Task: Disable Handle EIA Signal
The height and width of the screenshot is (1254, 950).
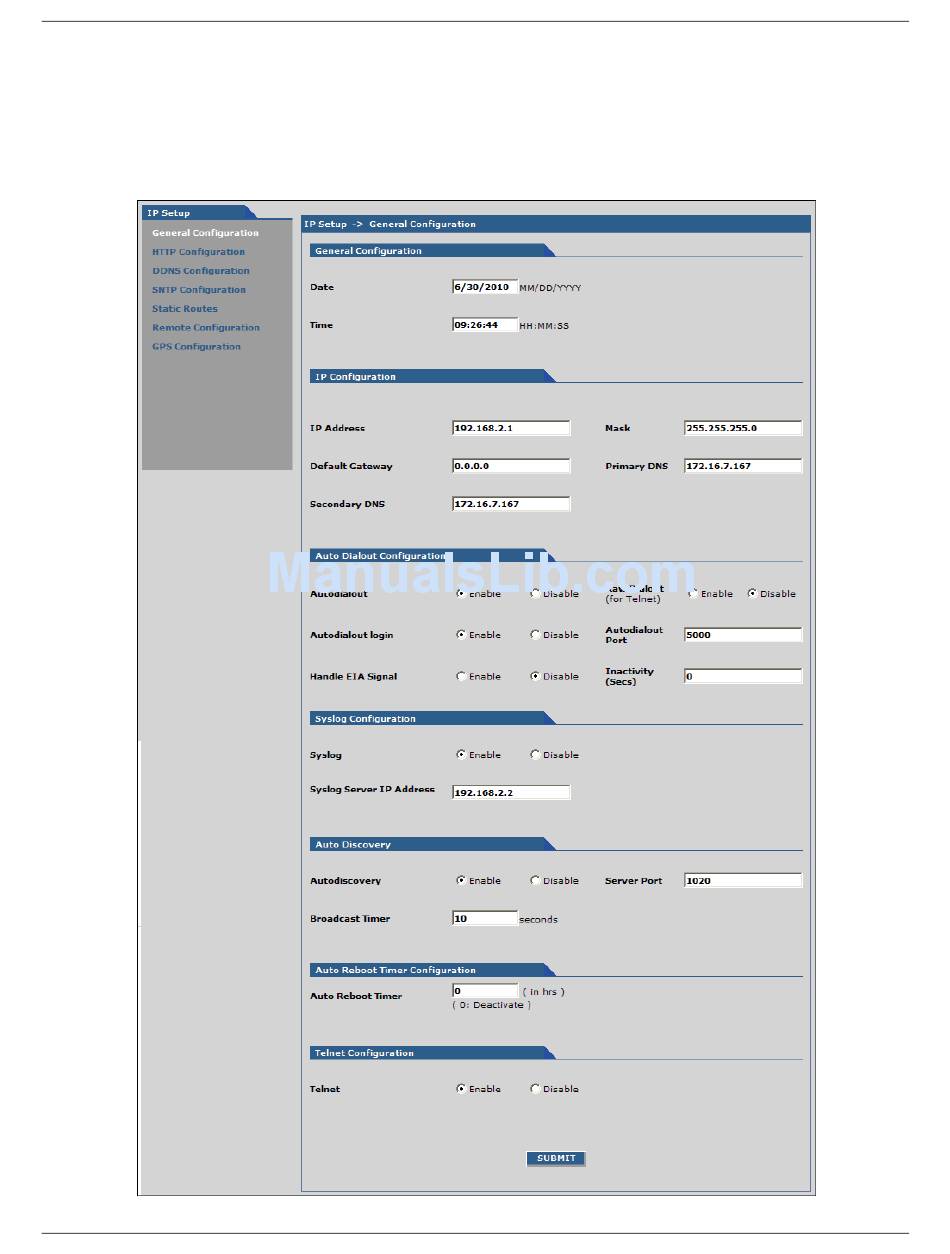Action: point(535,677)
